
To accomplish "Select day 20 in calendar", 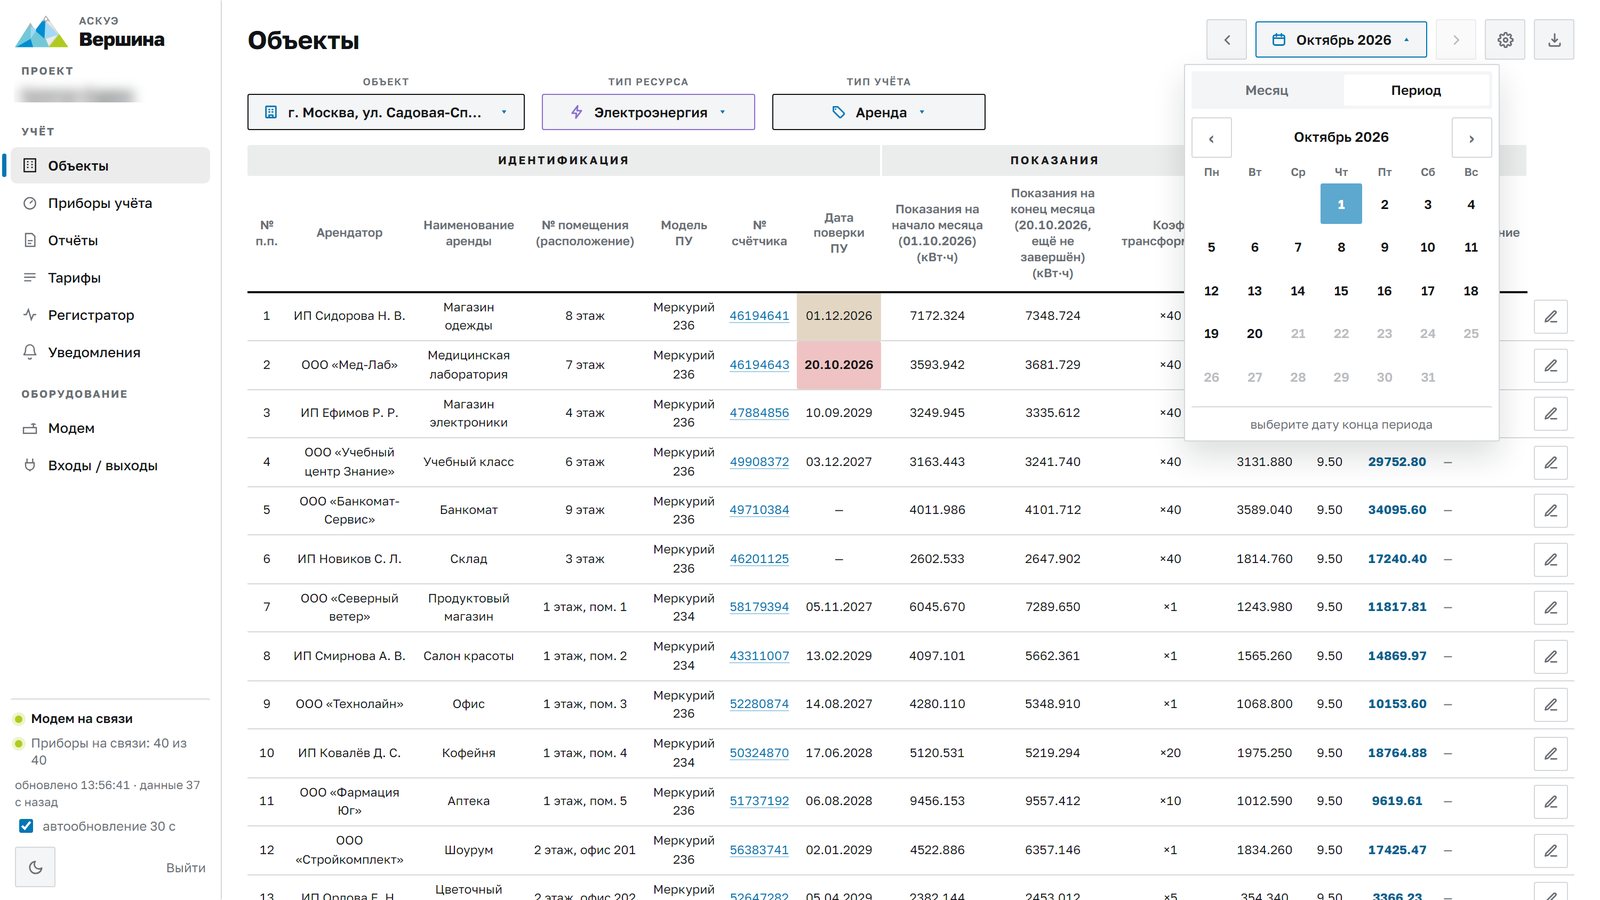I will click(1254, 334).
